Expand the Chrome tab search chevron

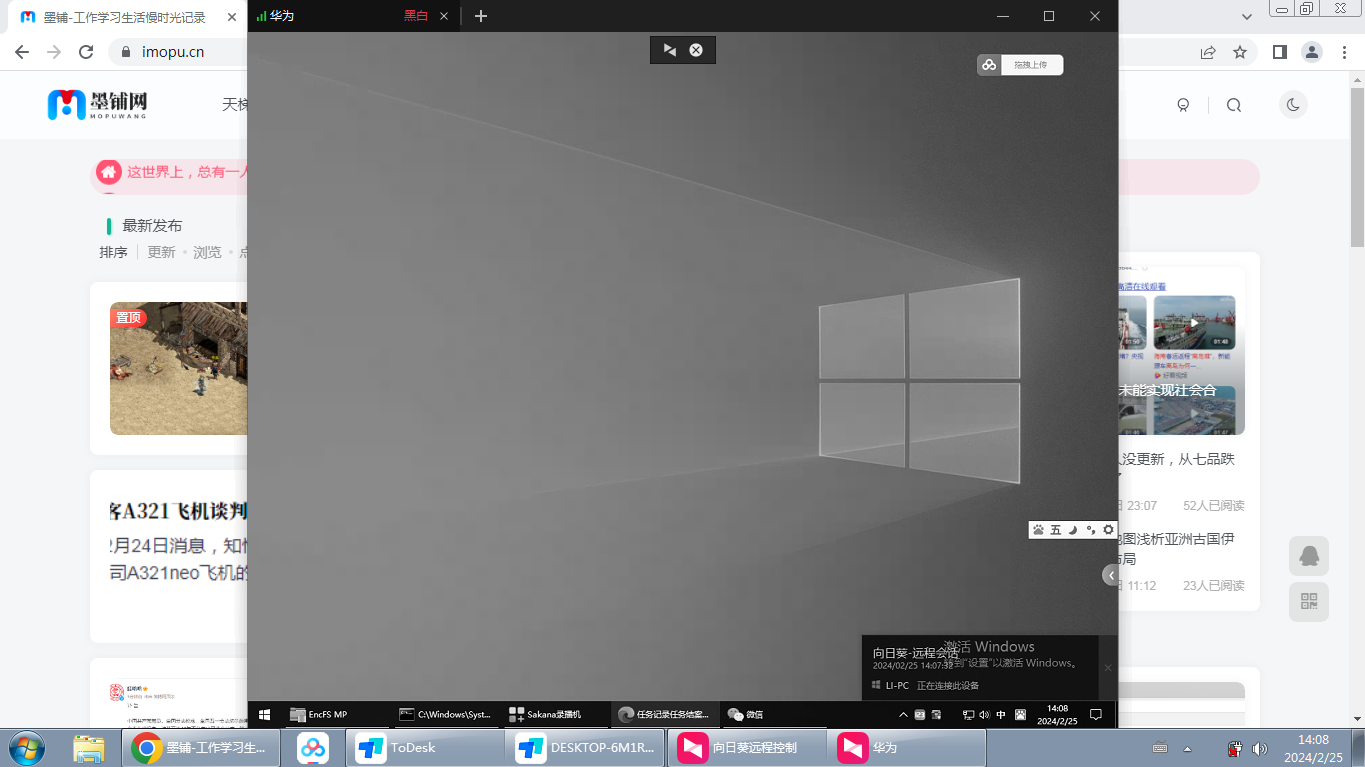click(x=1246, y=17)
